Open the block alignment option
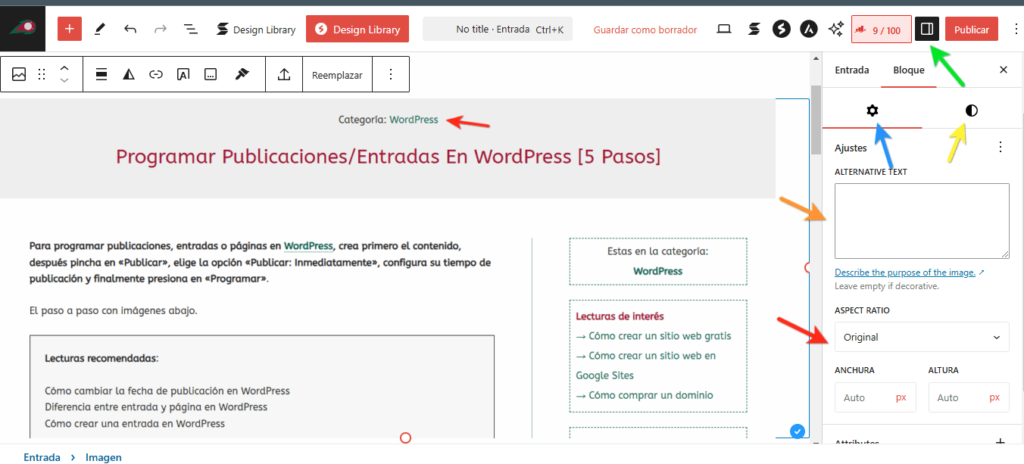 (x=101, y=75)
